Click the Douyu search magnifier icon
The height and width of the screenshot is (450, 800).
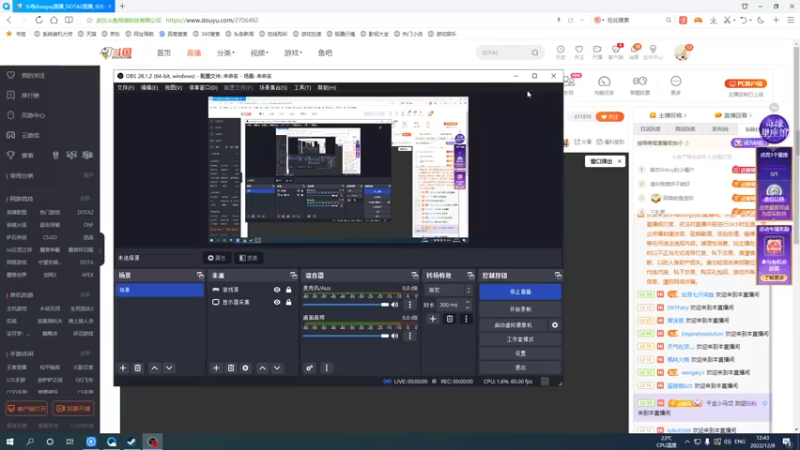tap(535, 53)
